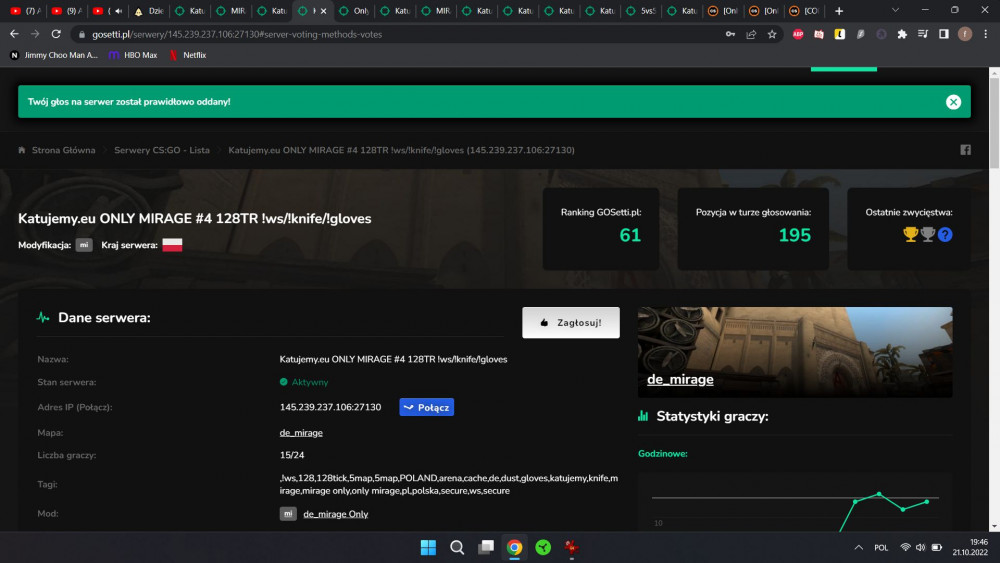Screen dimensions: 1000x563
Task: Open Jimmy Choo Man bookmark
Action: (x=54, y=55)
